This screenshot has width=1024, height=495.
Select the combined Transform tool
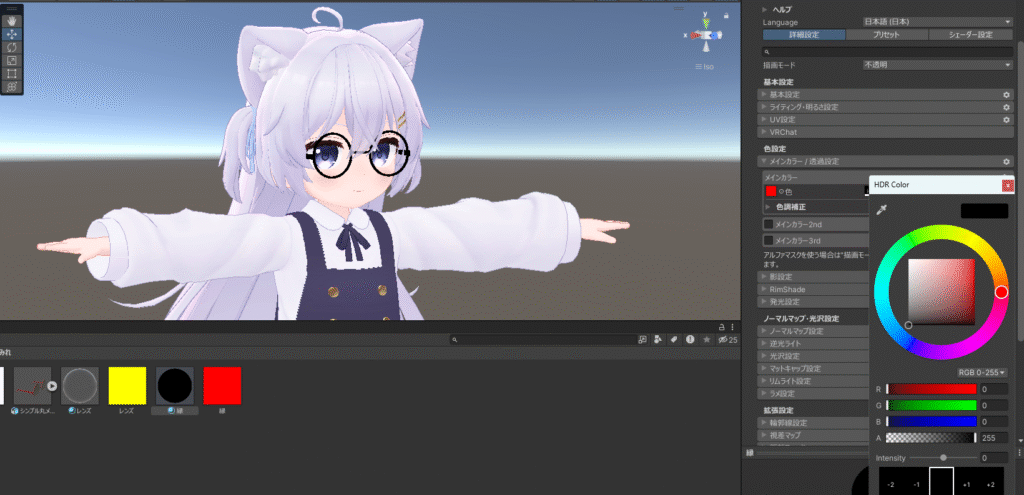tap(12, 87)
